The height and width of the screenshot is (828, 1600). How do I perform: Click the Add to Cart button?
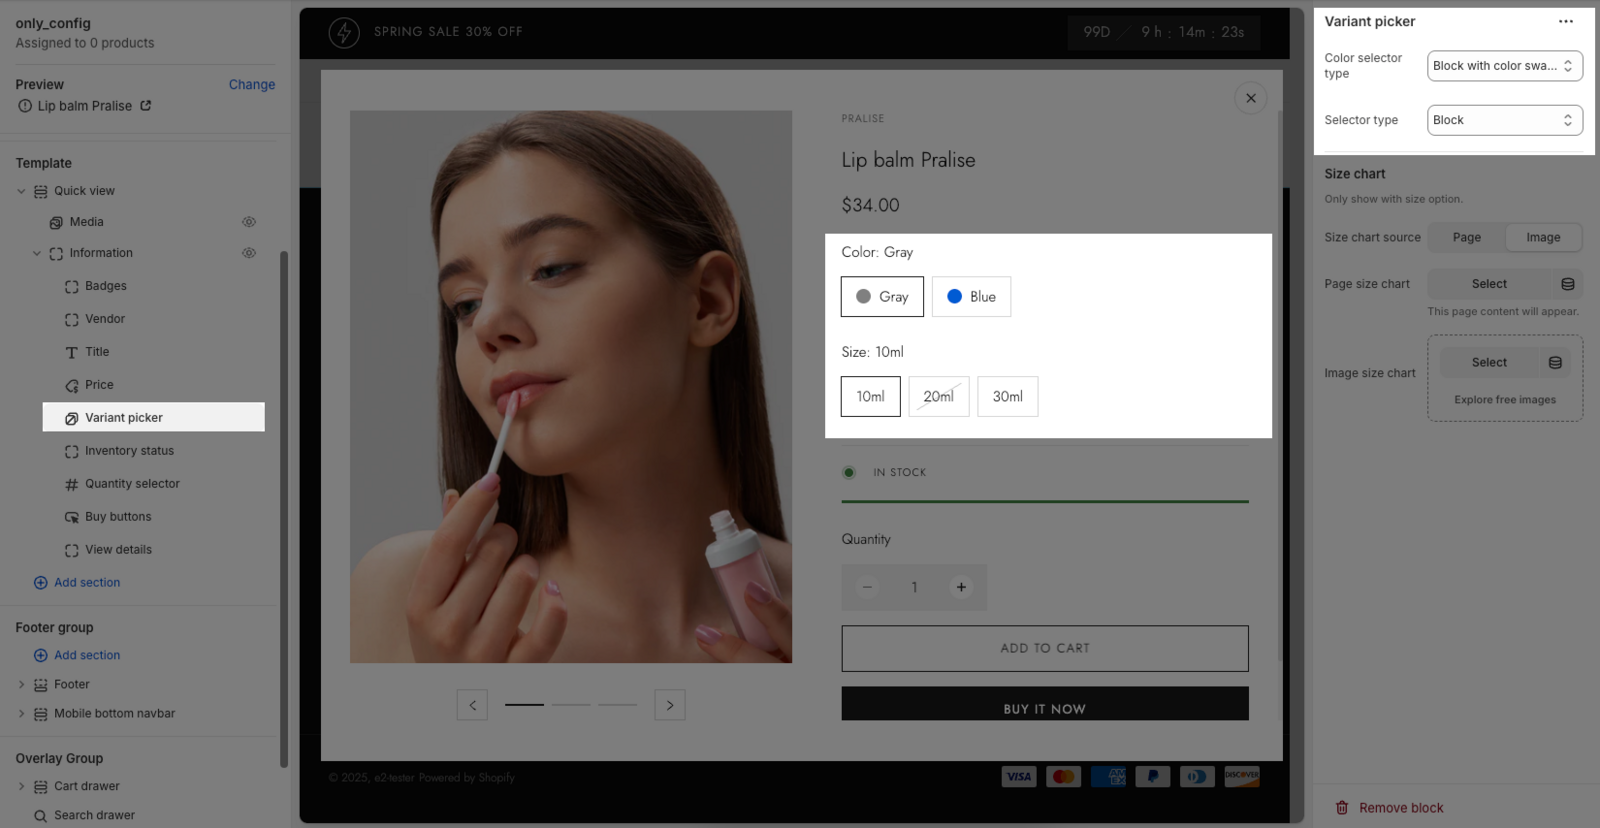tap(1044, 648)
